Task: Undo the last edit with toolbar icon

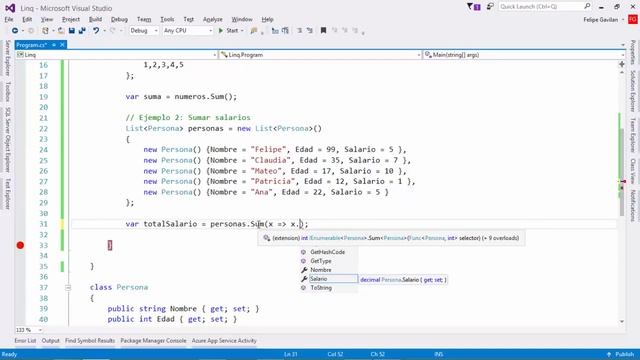Action: pyautogui.click(x=96, y=31)
